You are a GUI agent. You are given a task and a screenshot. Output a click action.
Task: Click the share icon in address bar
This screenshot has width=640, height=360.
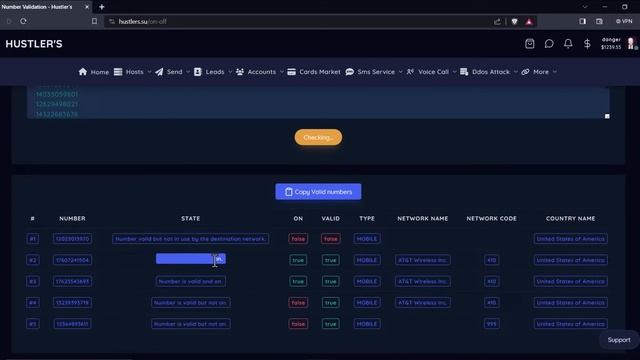pyautogui.click(x=497, y=22)
